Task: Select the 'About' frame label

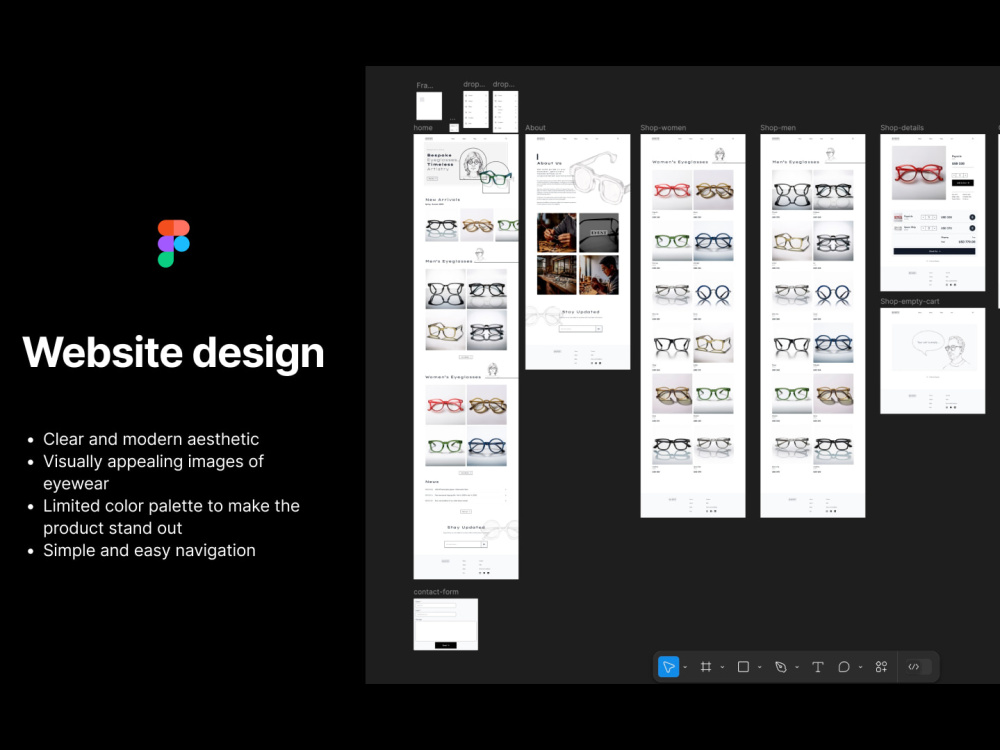Action: pyautogui.click(x=535, y=128)
